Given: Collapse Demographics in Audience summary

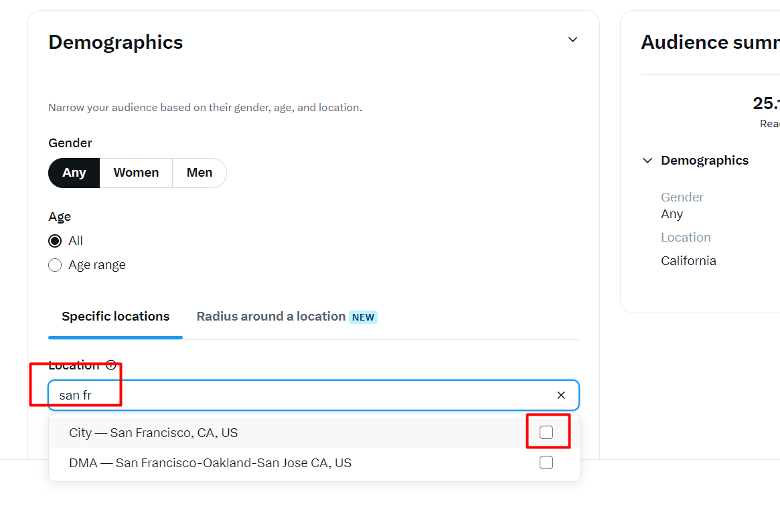Looking at the screenshot, I should click(647, 161).
